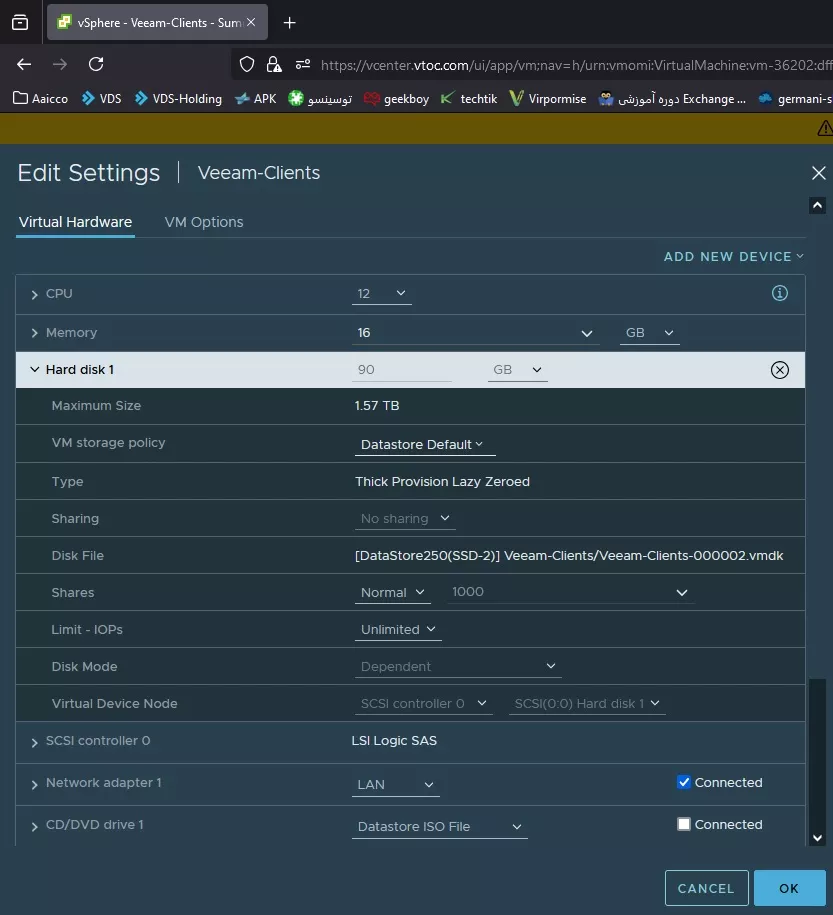Click the browser back arrow
The width and height of the screenshot is (833, 915).
(x=24, y=64)
